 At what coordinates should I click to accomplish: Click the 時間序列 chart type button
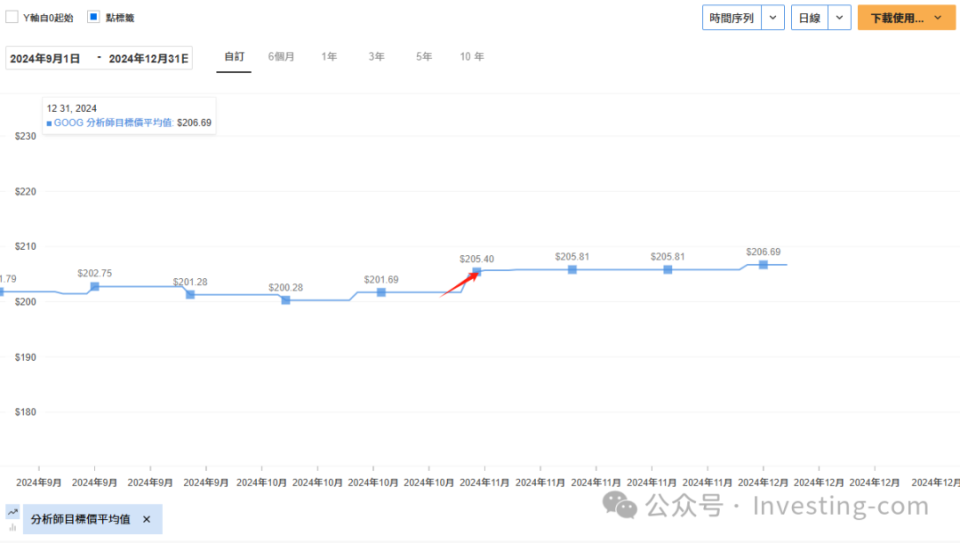click(732, 18)
